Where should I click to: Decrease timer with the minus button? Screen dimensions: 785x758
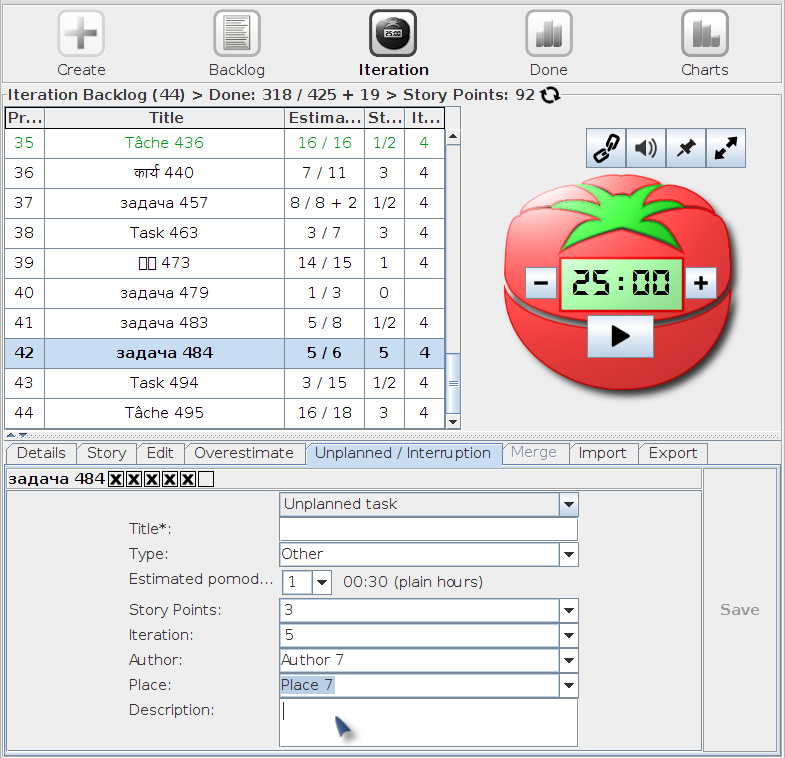click(541, 283)
